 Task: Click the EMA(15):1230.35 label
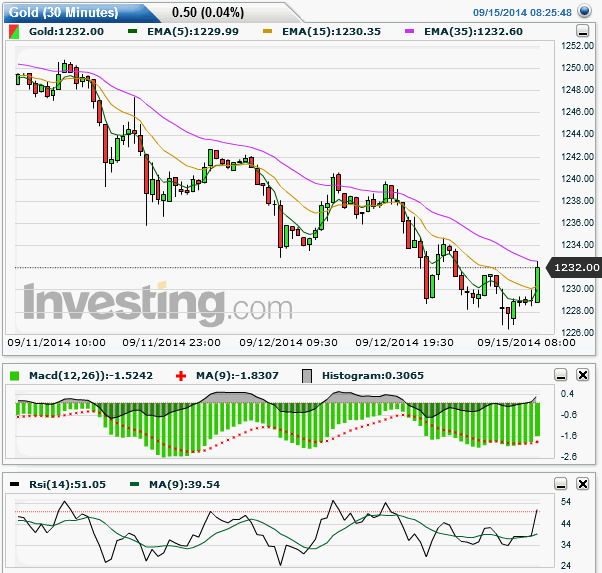pos(331,31)
